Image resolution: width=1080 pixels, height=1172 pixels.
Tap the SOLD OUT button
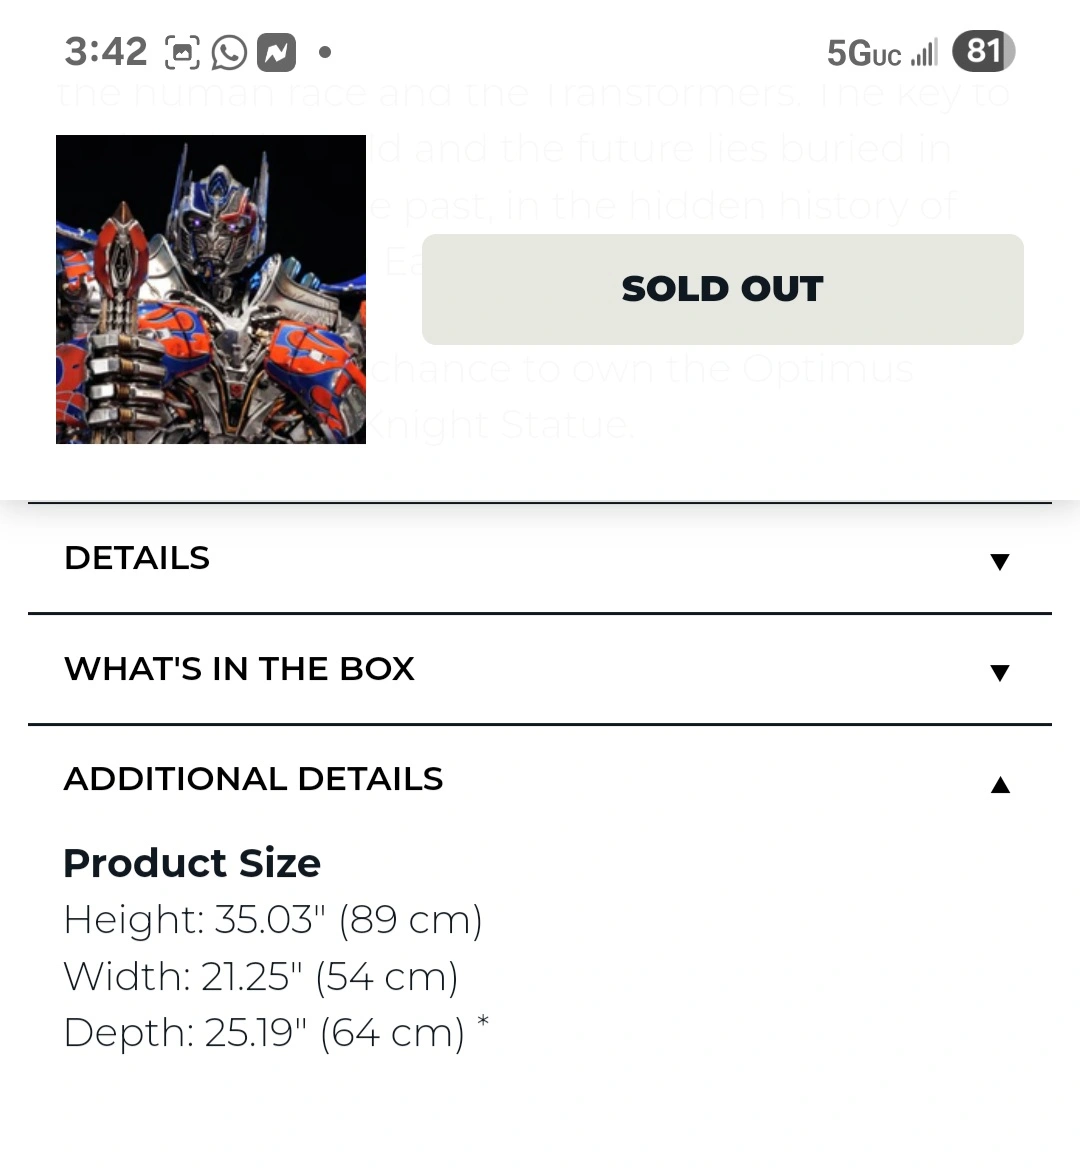tap(723, 289)
